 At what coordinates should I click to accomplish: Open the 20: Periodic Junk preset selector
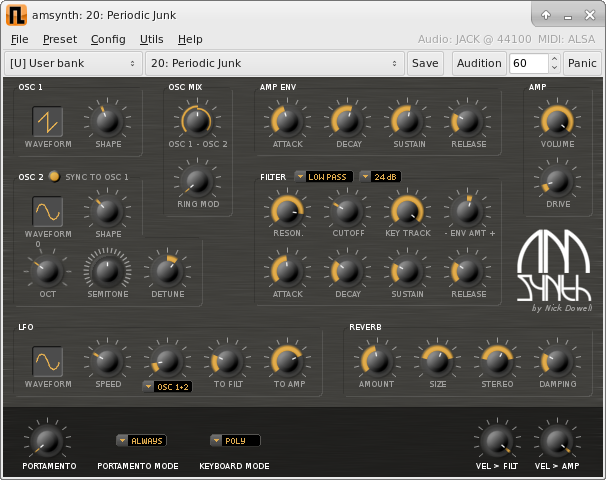pyautogui.click(x=275, y=63)
